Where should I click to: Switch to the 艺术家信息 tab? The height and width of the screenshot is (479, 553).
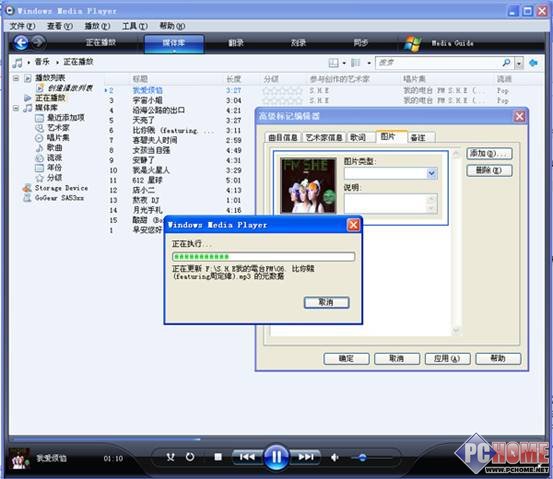coord(324,138)
